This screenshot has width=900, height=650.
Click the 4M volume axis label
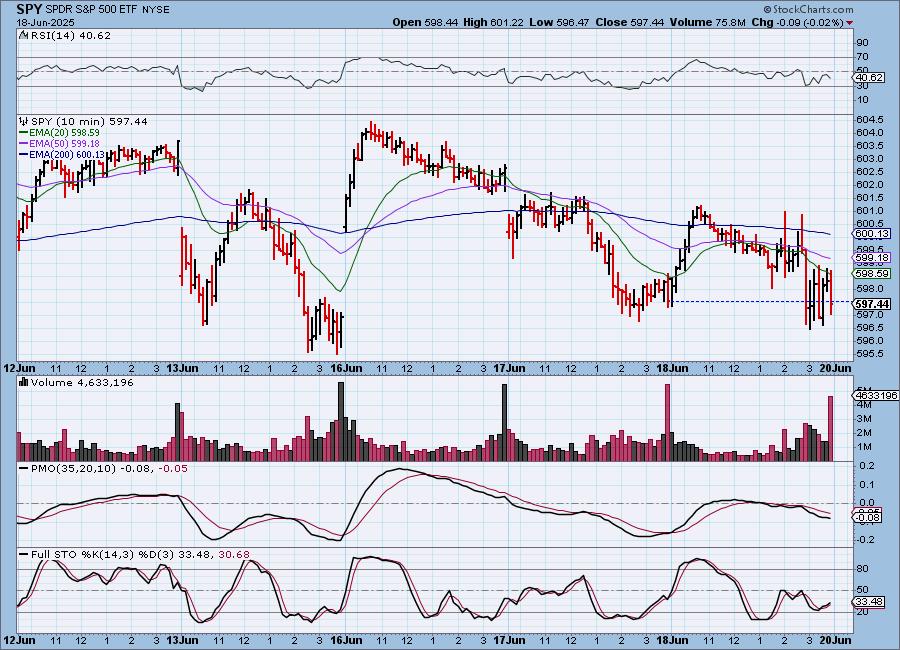point(864,405)
